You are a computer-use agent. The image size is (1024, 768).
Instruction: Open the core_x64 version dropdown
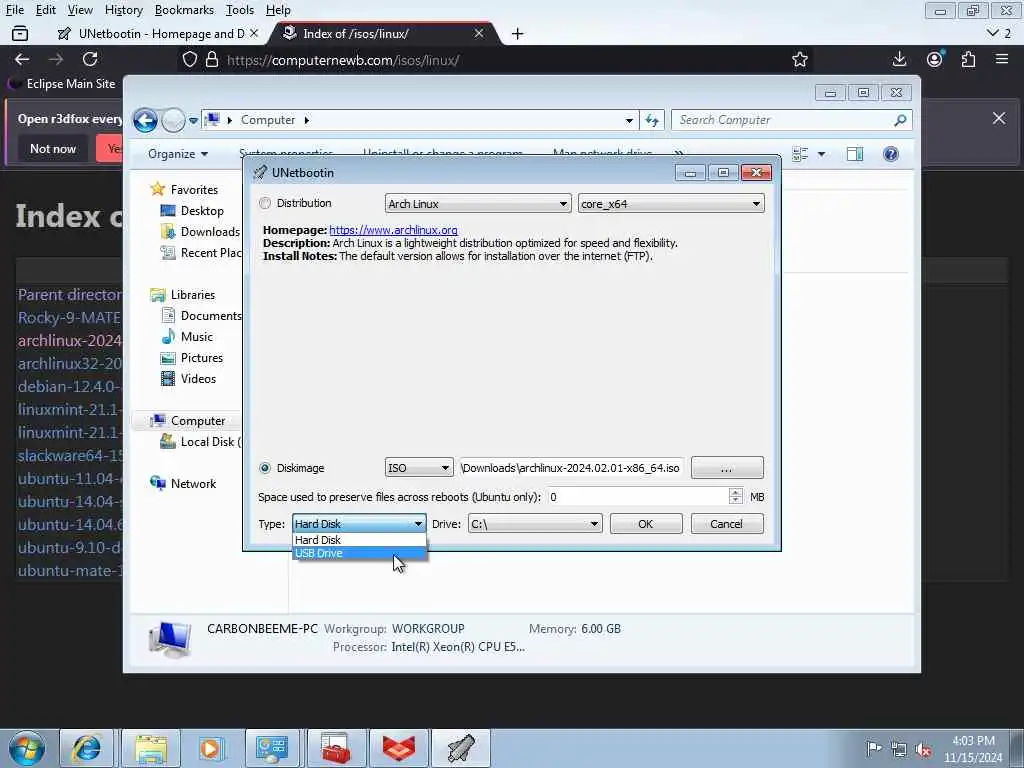tap(671, 204)
